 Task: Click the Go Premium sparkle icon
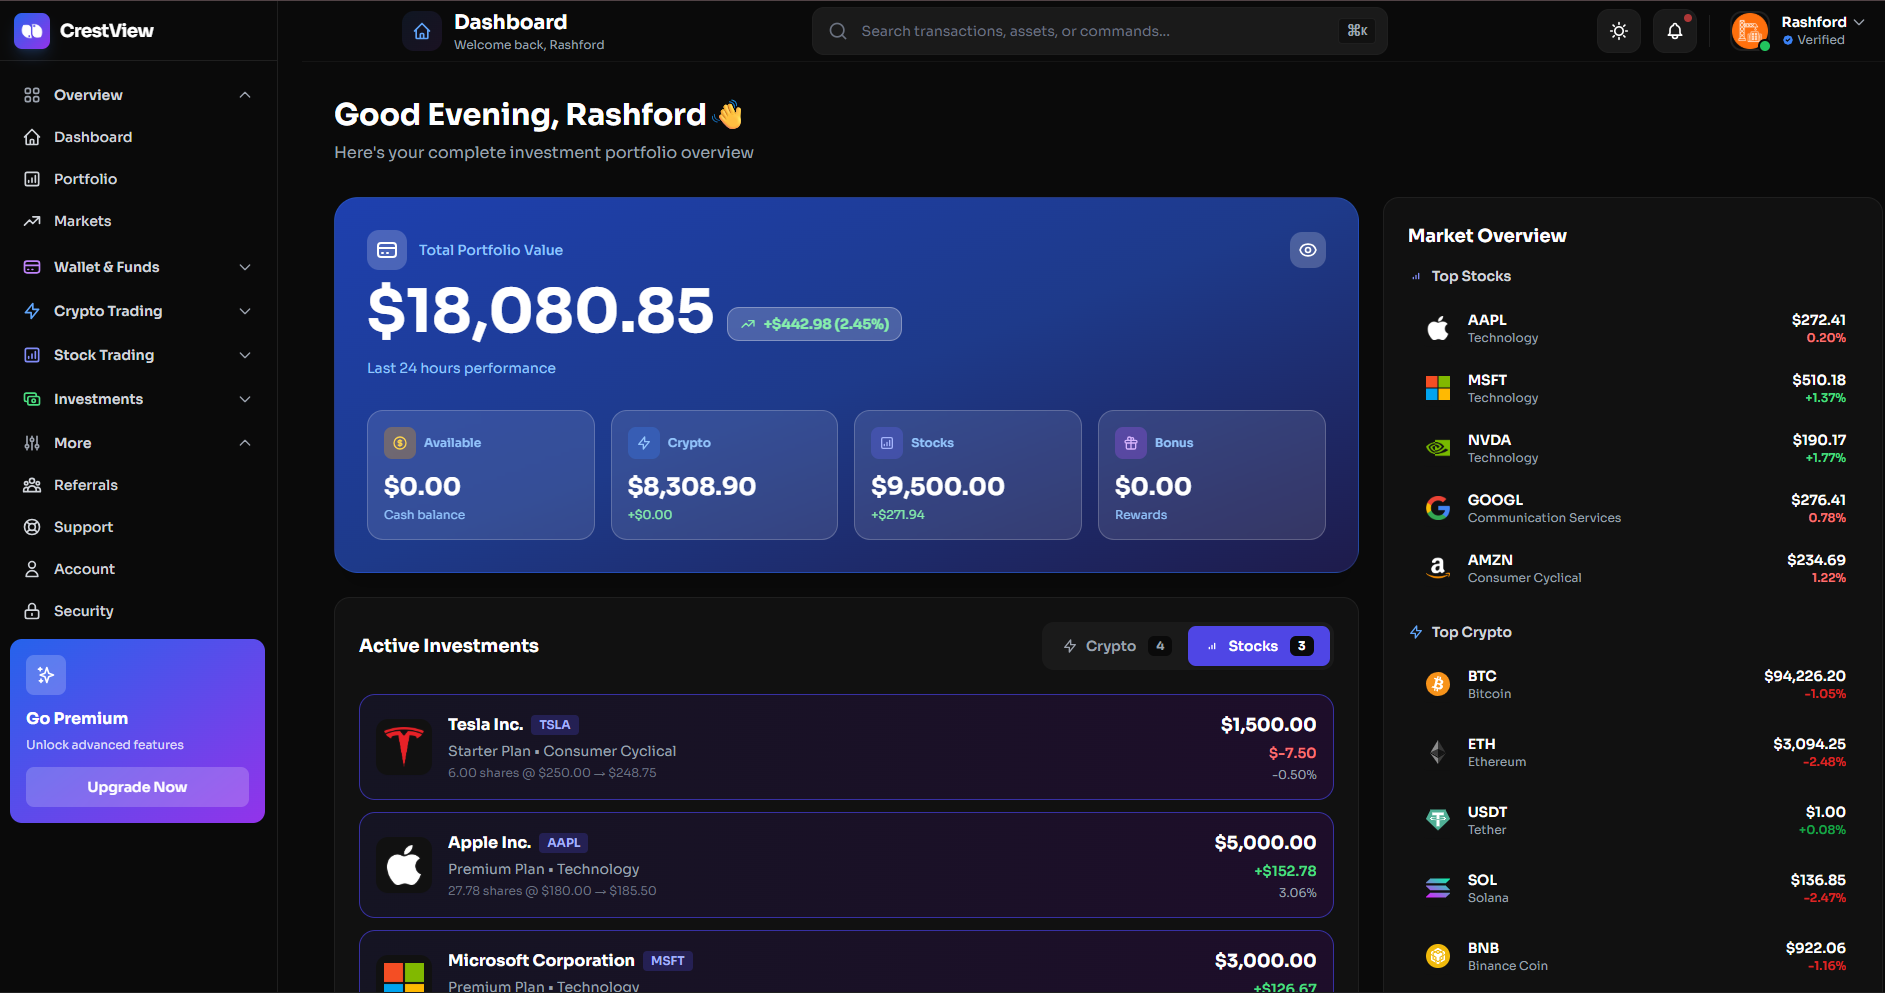point(46,675)
